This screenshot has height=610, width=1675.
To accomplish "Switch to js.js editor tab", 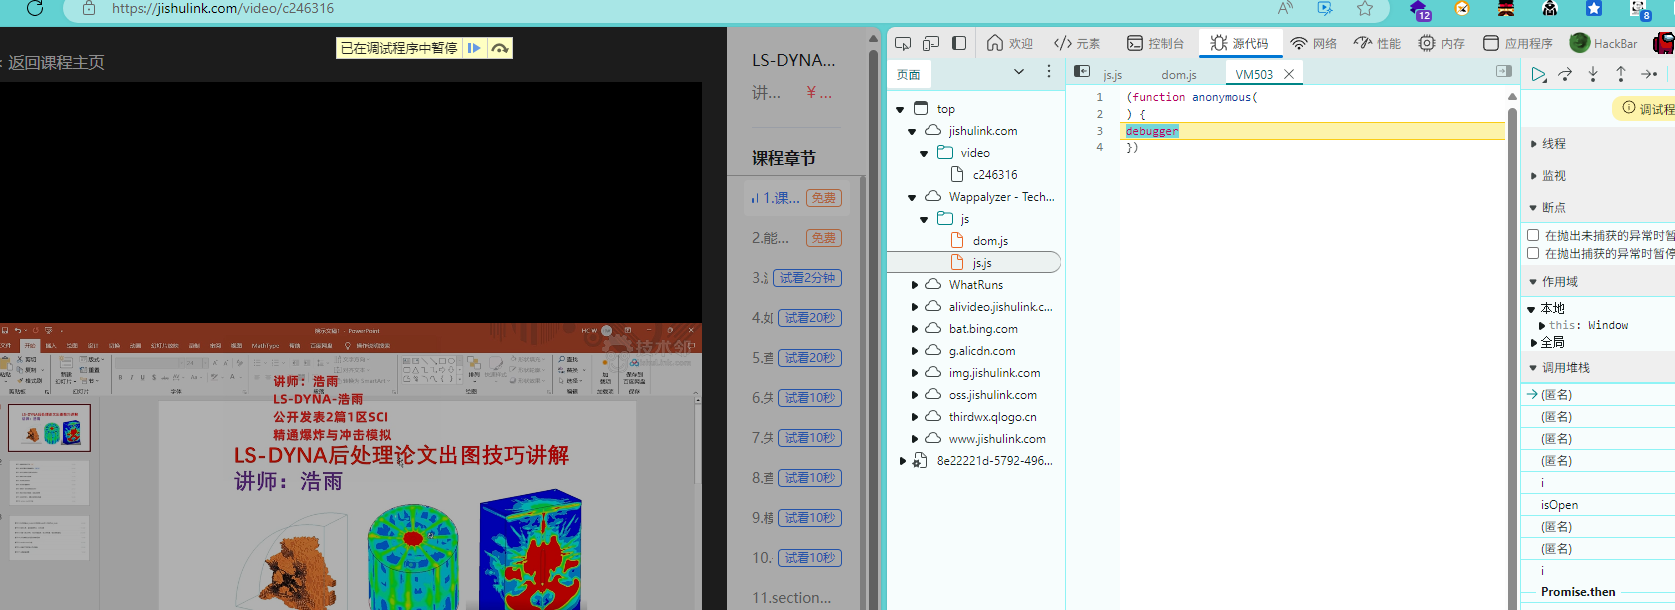I will 1112,75.
